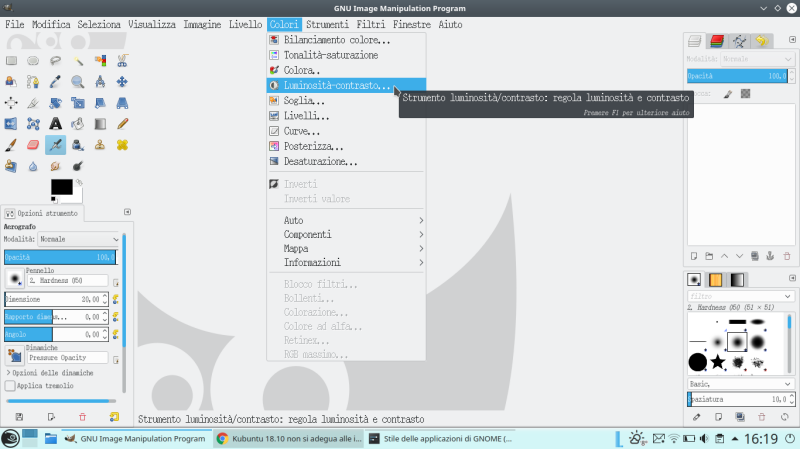Open the Strumenti menu

[x=327, y=24]
